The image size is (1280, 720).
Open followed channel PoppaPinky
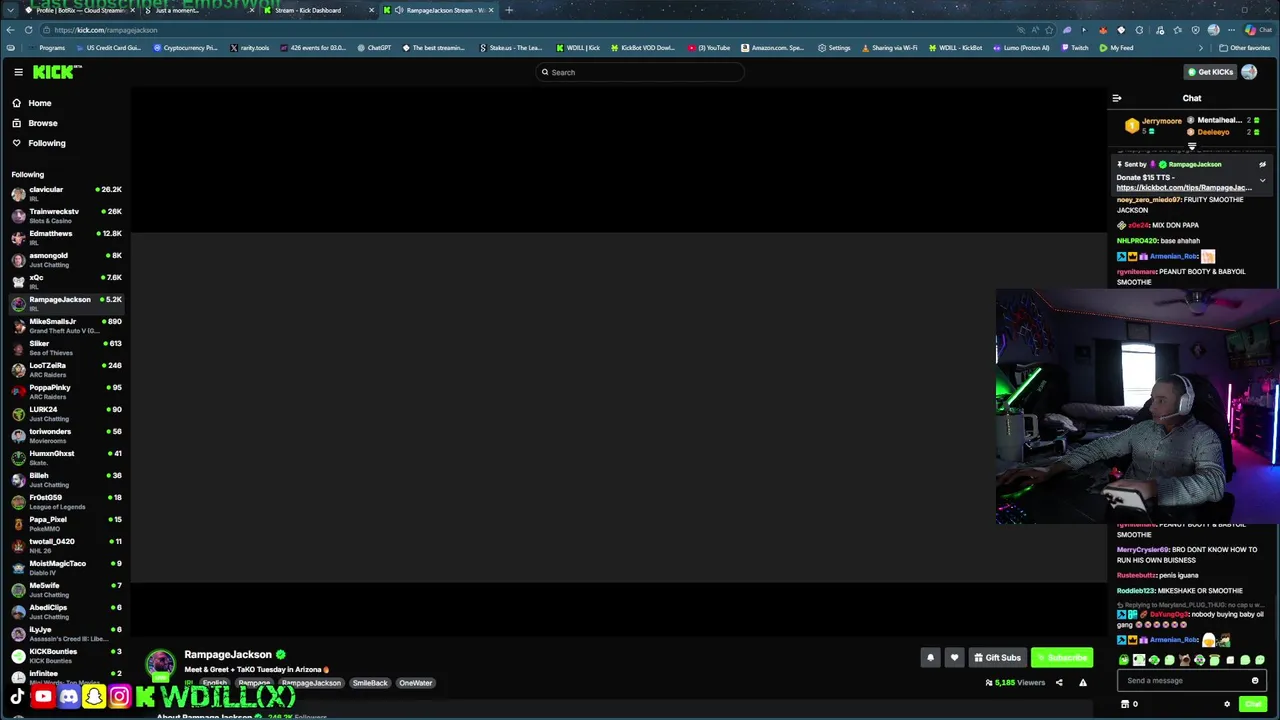pos(66,392)
